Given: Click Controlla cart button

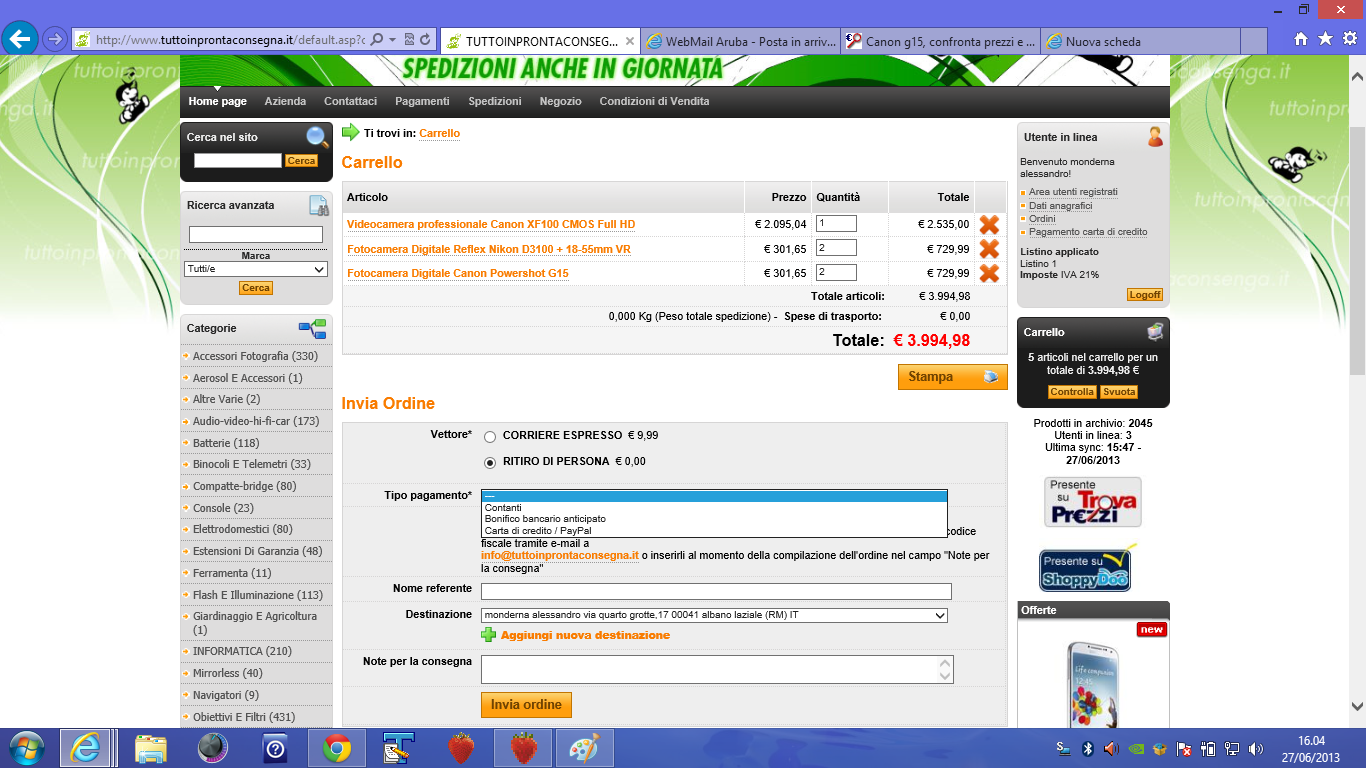Looking at the screenshot, I should (1072, 392).
